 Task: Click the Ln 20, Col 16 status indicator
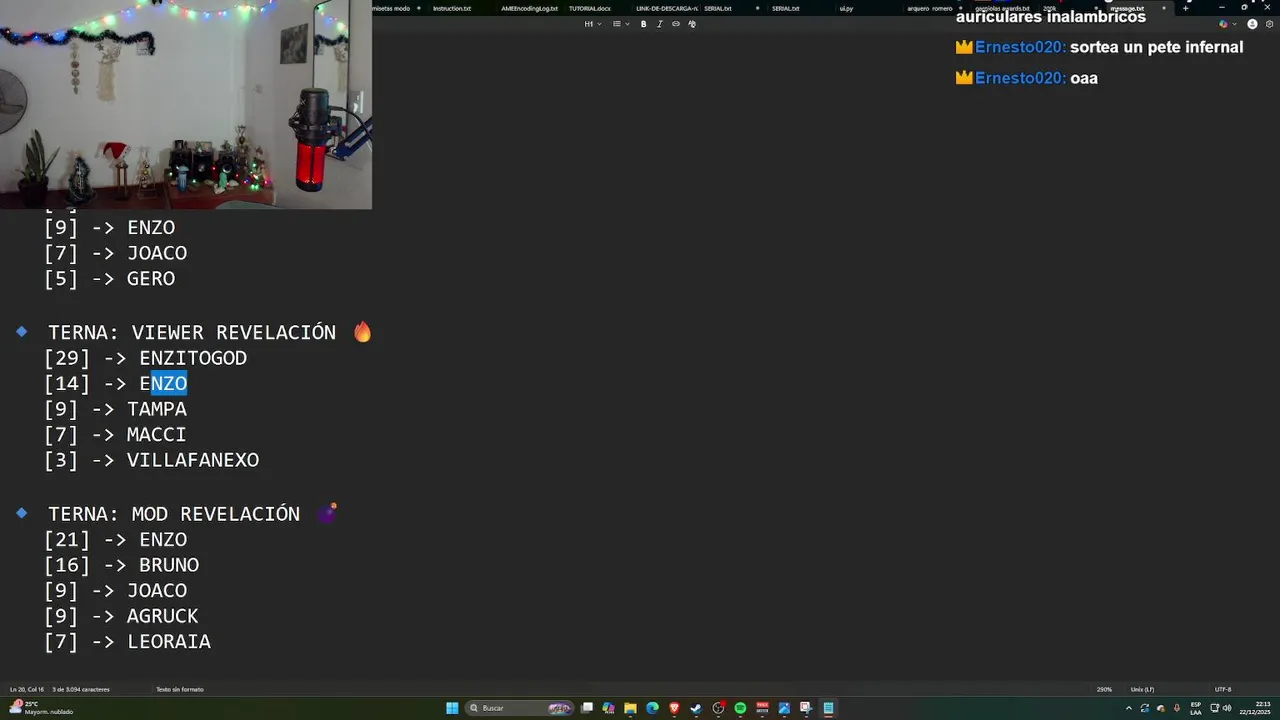pos(27,689)
